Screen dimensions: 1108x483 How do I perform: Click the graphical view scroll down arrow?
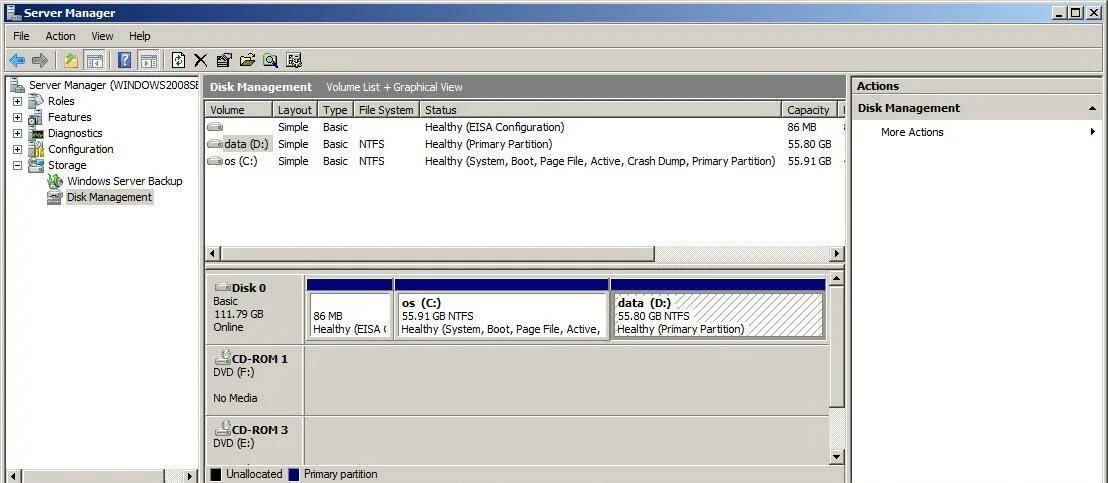(x=837, y=457)
